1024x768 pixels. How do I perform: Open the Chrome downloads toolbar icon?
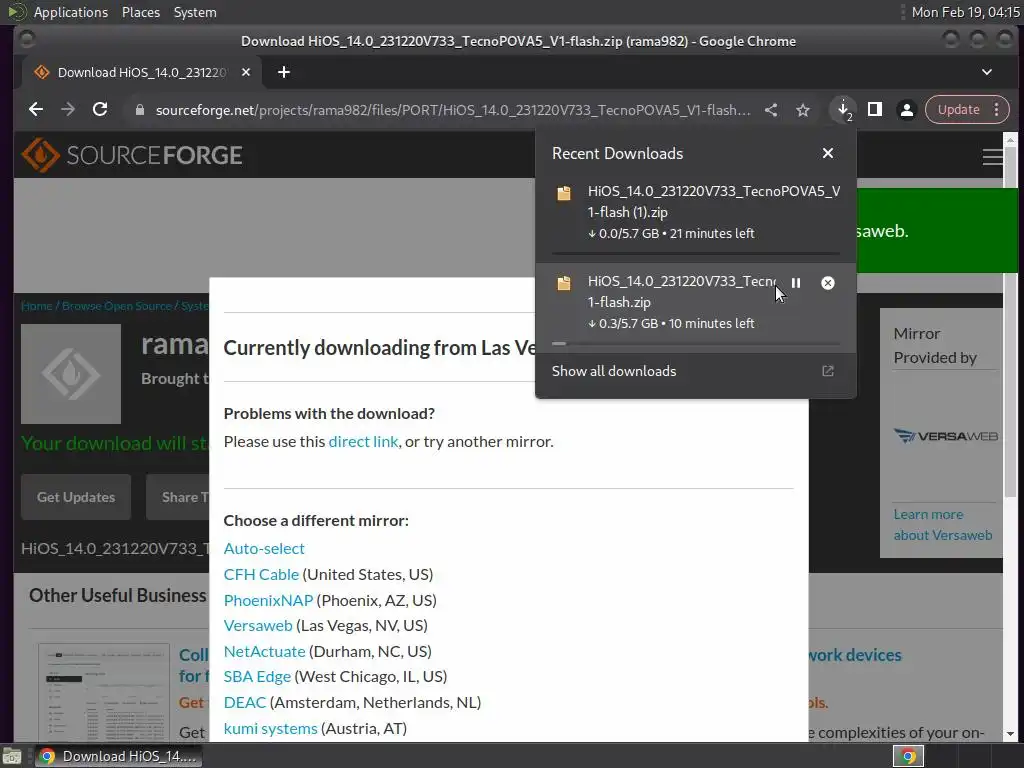point(843,110)
